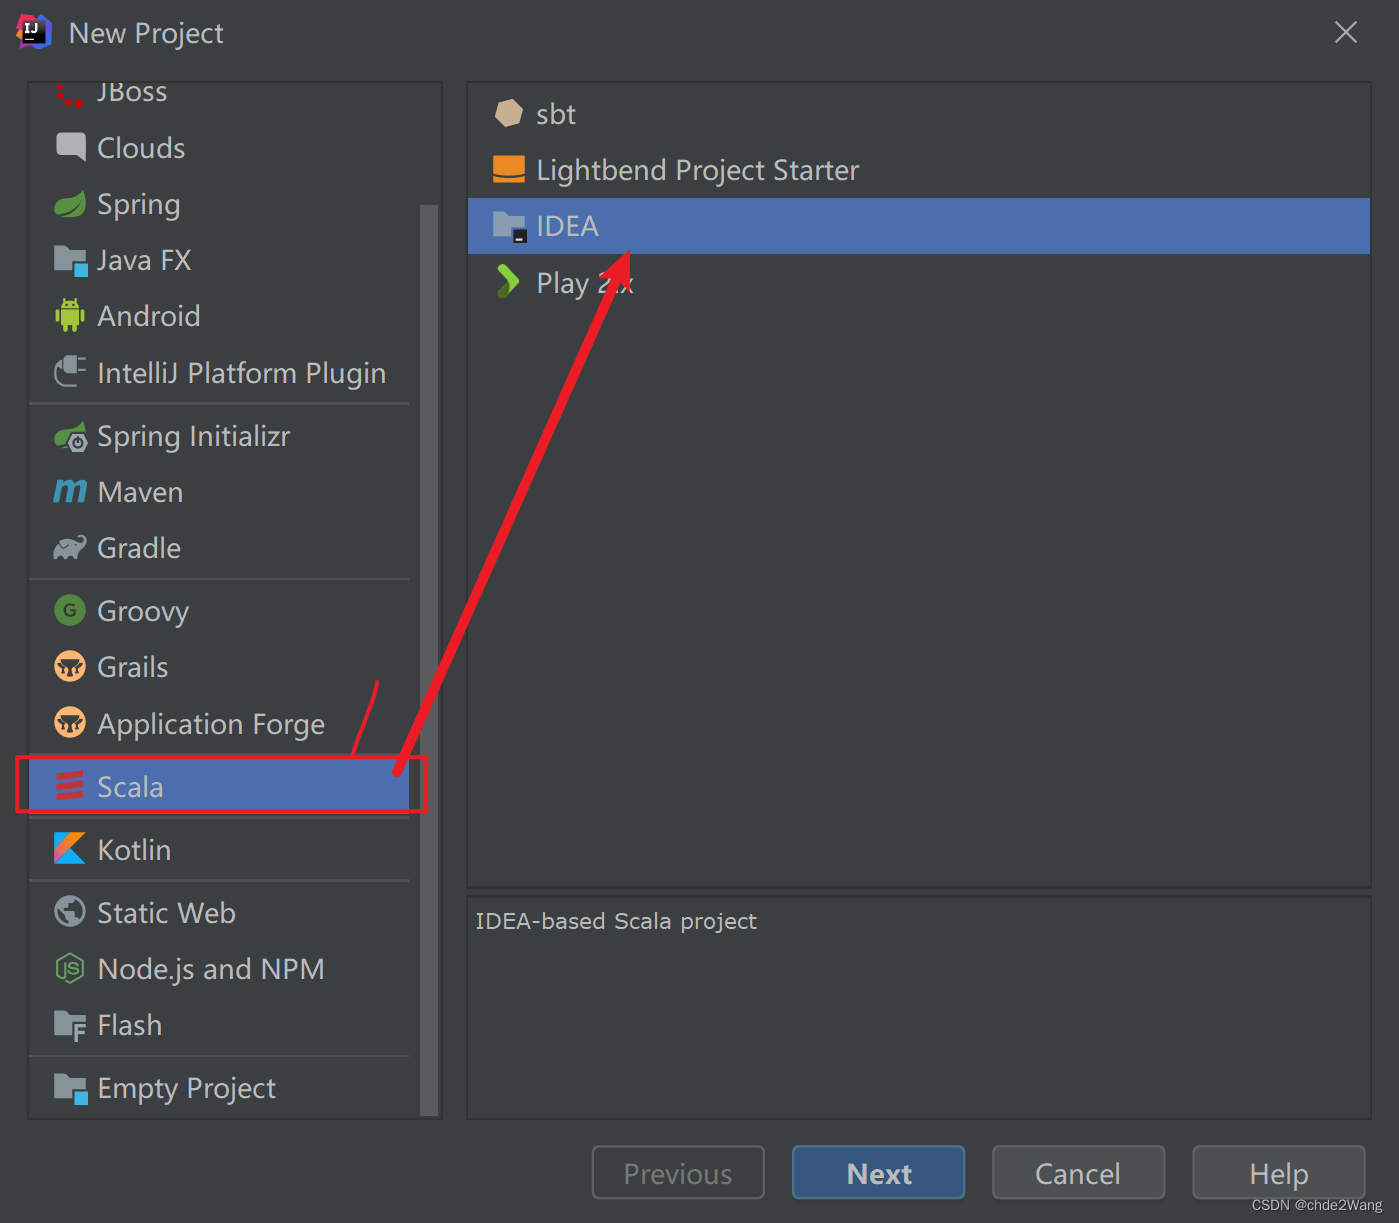Viewport: 1399px width, 1223px height.
Task: Click the Java FX folder icon
Action: click(x=70, y=261)
